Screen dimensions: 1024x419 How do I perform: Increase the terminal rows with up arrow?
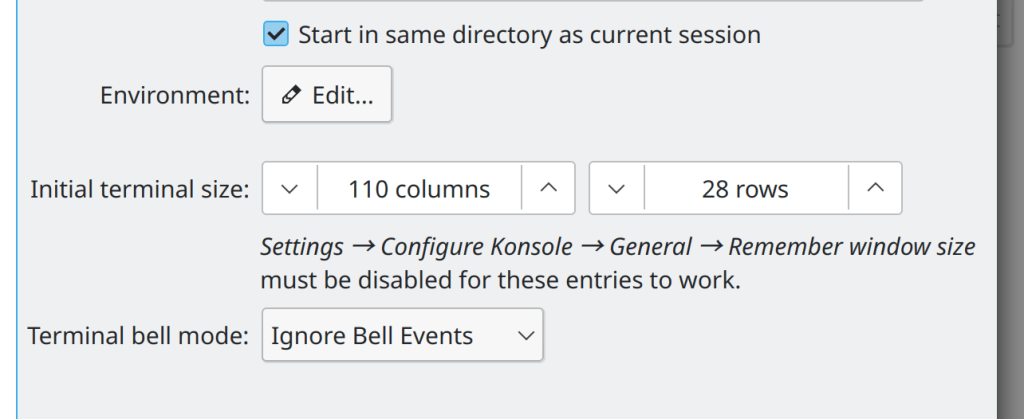(875, 189)
